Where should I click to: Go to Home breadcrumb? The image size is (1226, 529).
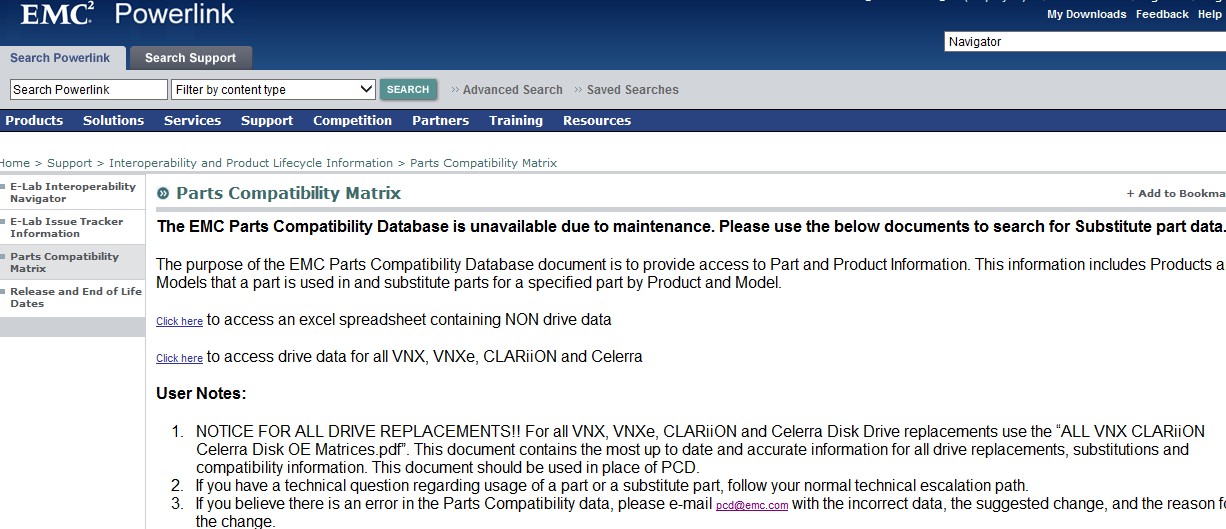pos(14,163)
